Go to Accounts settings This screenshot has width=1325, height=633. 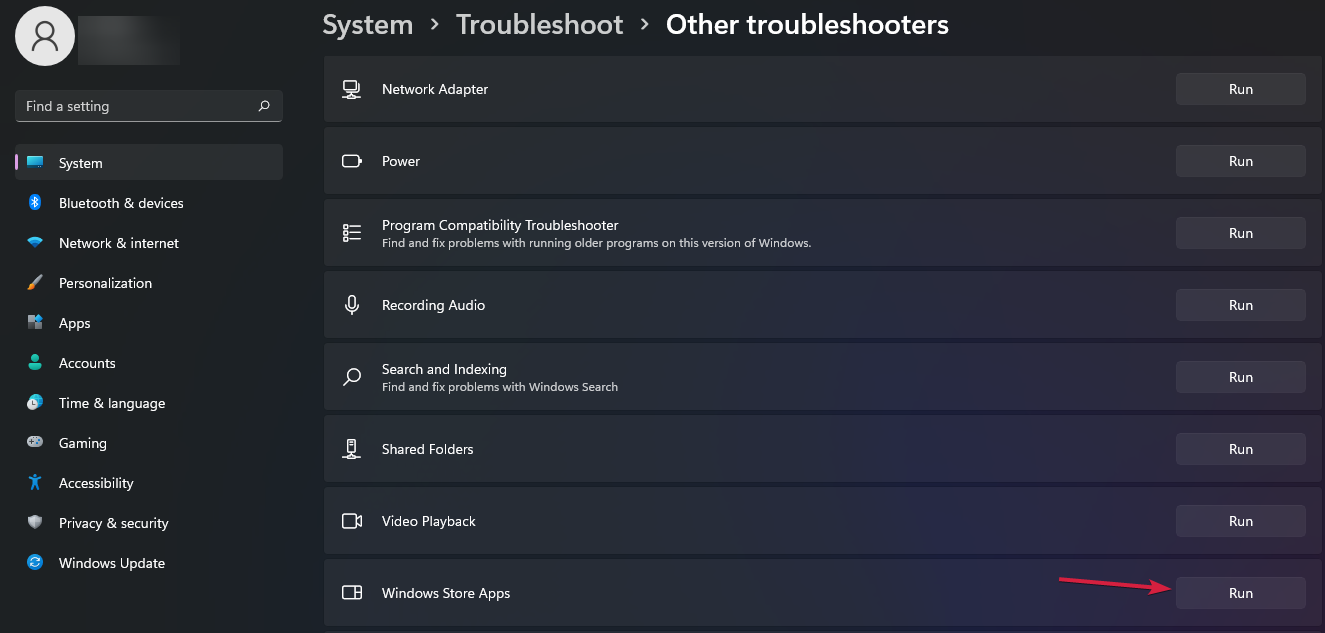click(x=87, y=363)
